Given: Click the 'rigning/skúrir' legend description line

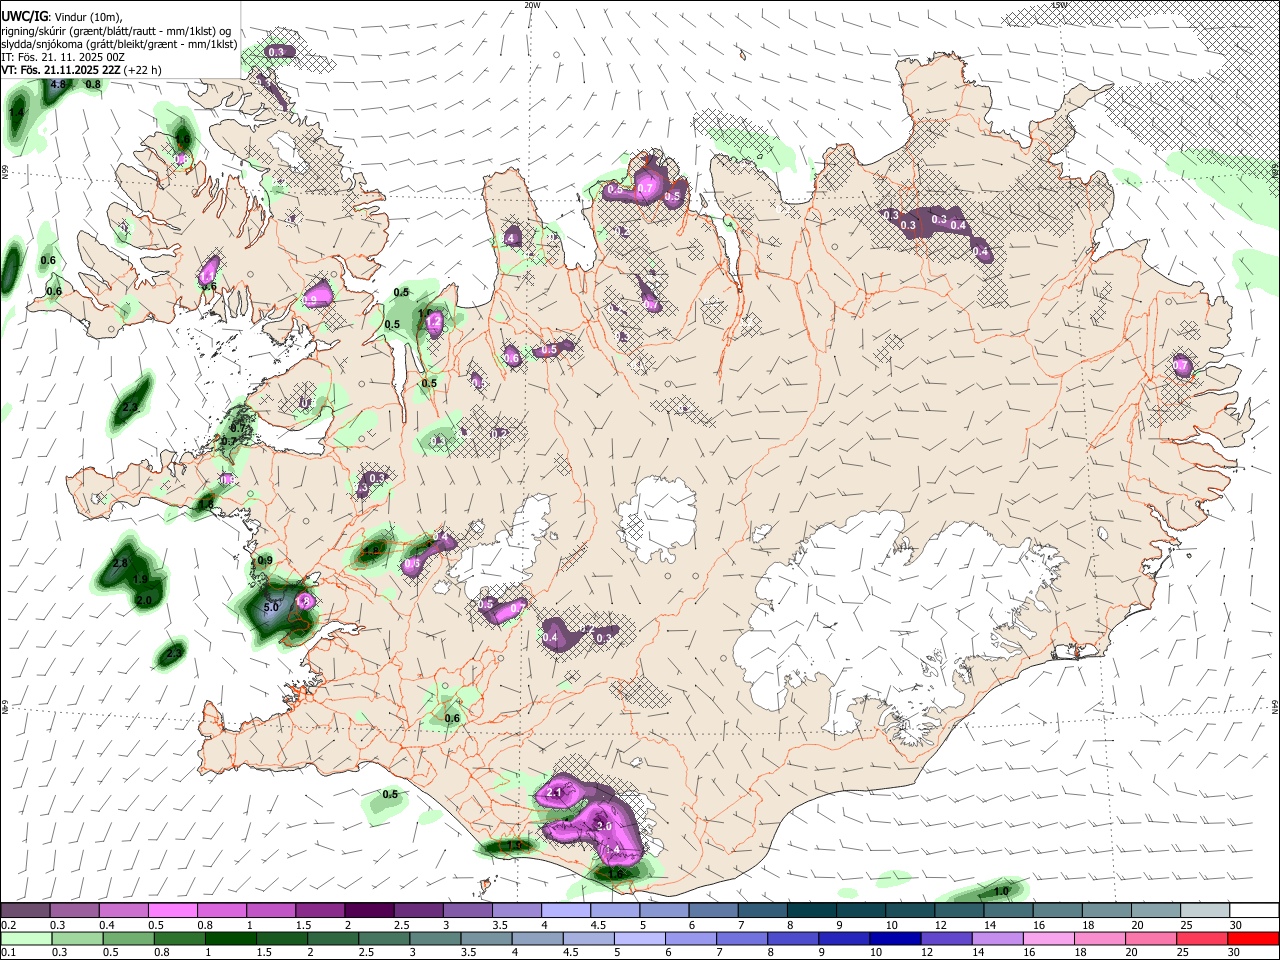Looking at the screenshot, I should pyautogui.click(x=116, y=30).
